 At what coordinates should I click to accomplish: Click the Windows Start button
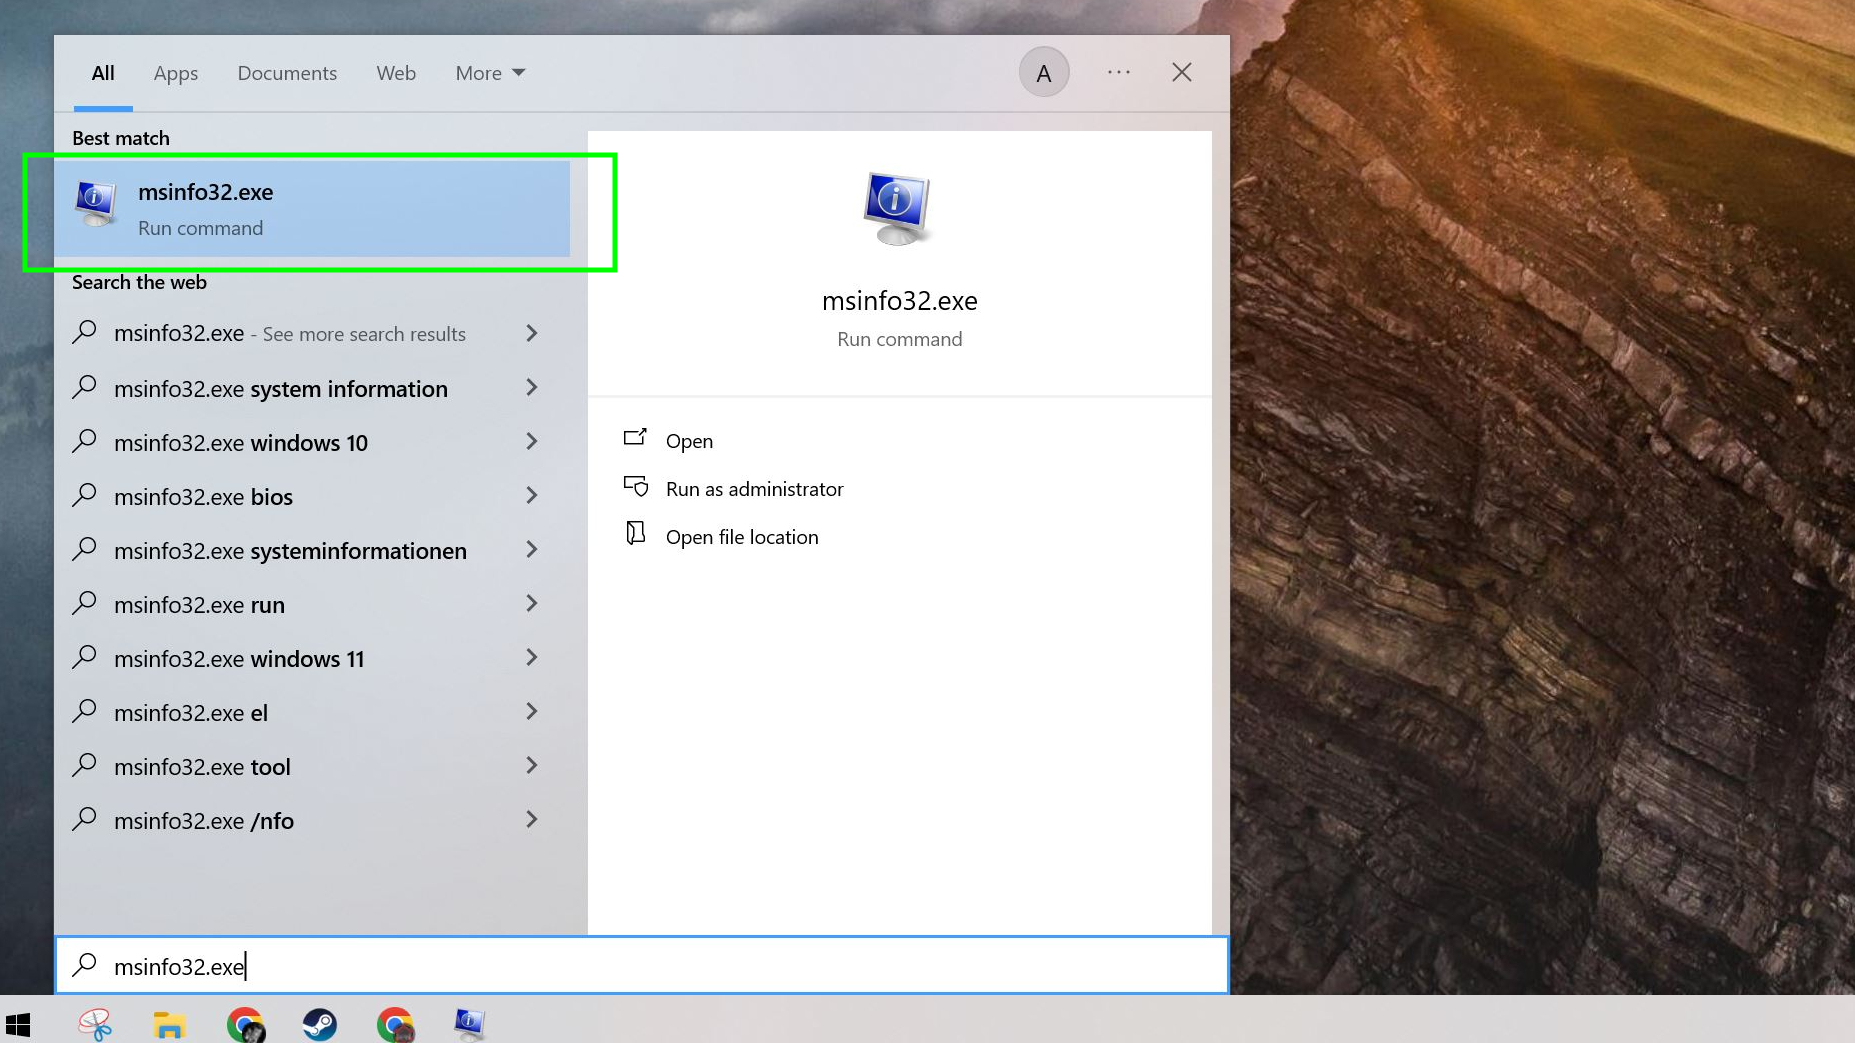19,1023
